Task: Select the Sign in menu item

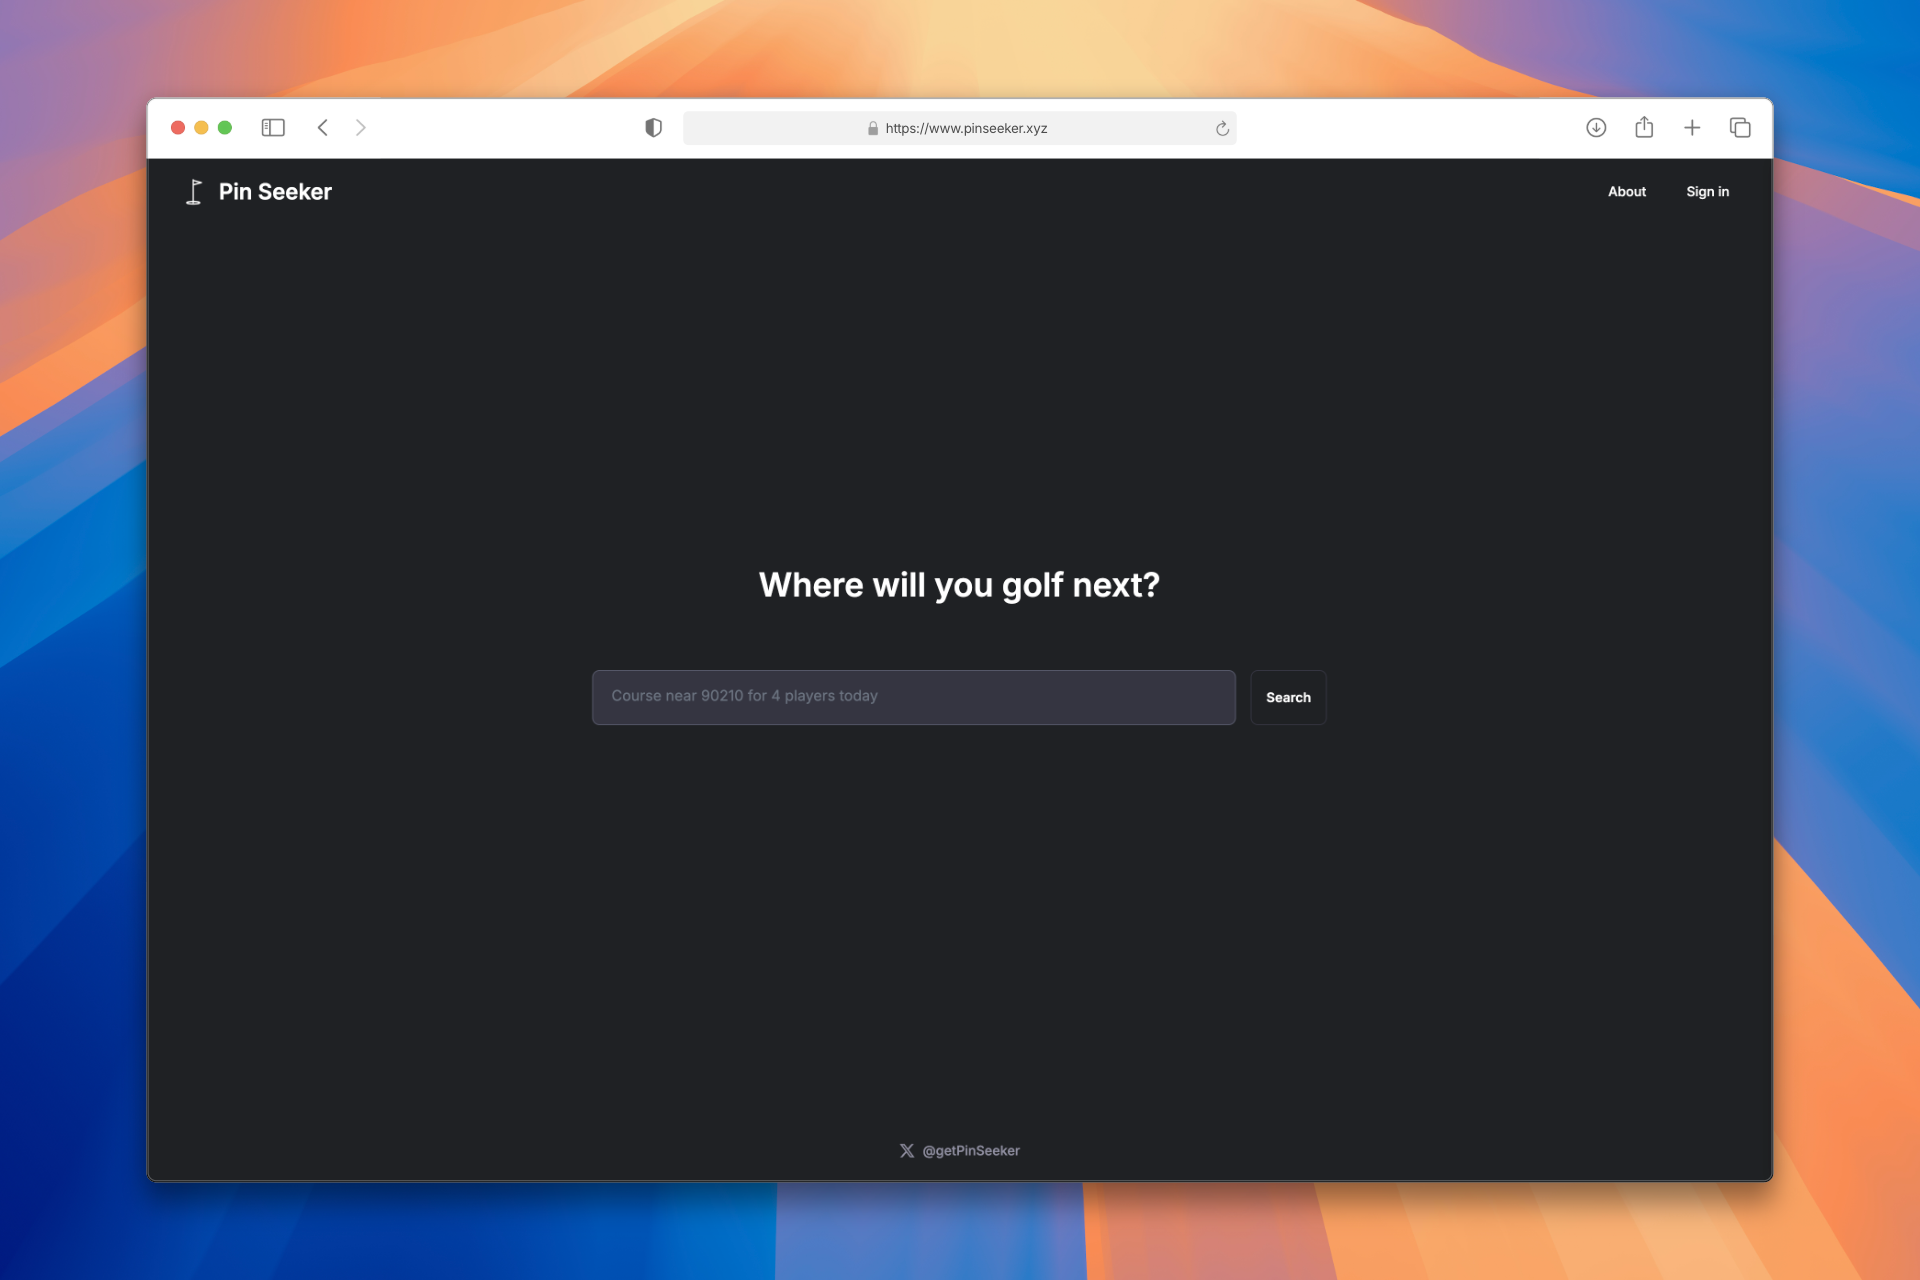Action: point(1707,191)
